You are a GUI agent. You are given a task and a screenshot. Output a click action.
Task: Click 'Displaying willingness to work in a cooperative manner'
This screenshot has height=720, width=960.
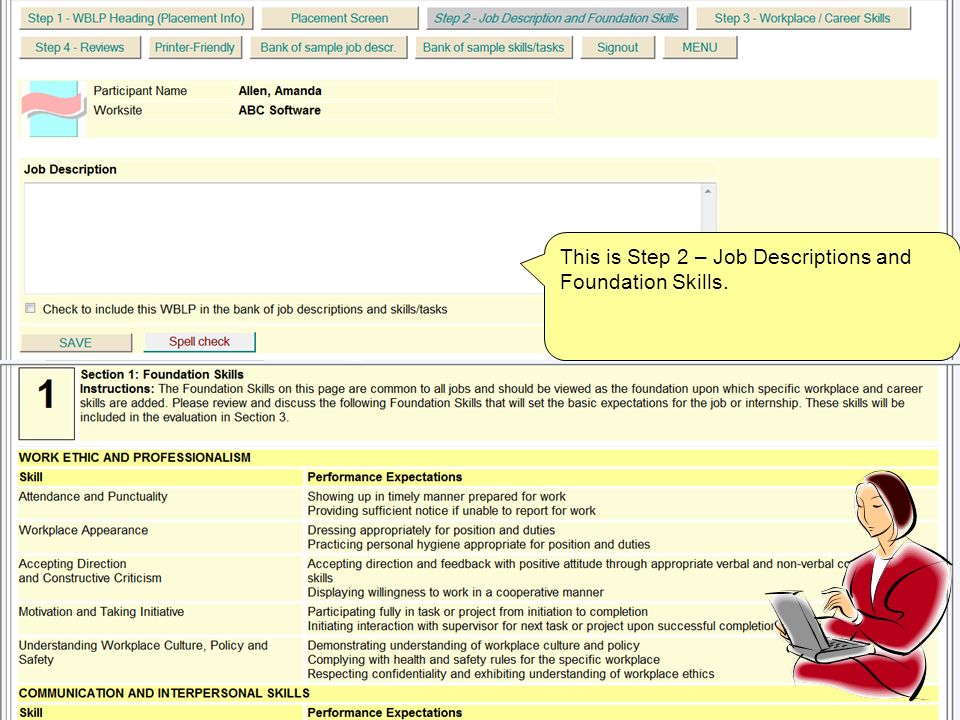point(456,593)
